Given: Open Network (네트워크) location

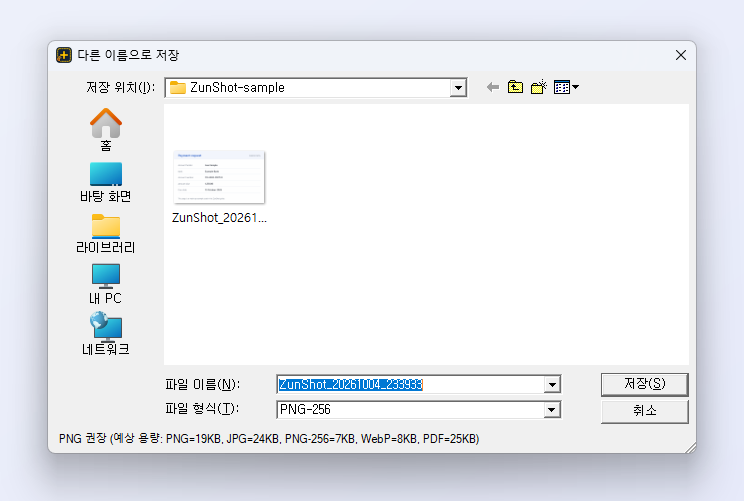Looking at the screenshot, I should [106, 334].
